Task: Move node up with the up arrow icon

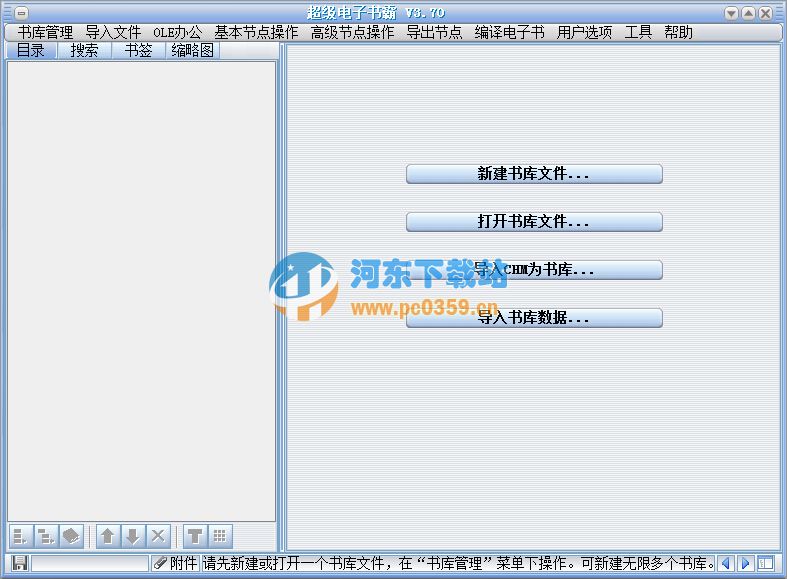Action: tap(108, 536)
